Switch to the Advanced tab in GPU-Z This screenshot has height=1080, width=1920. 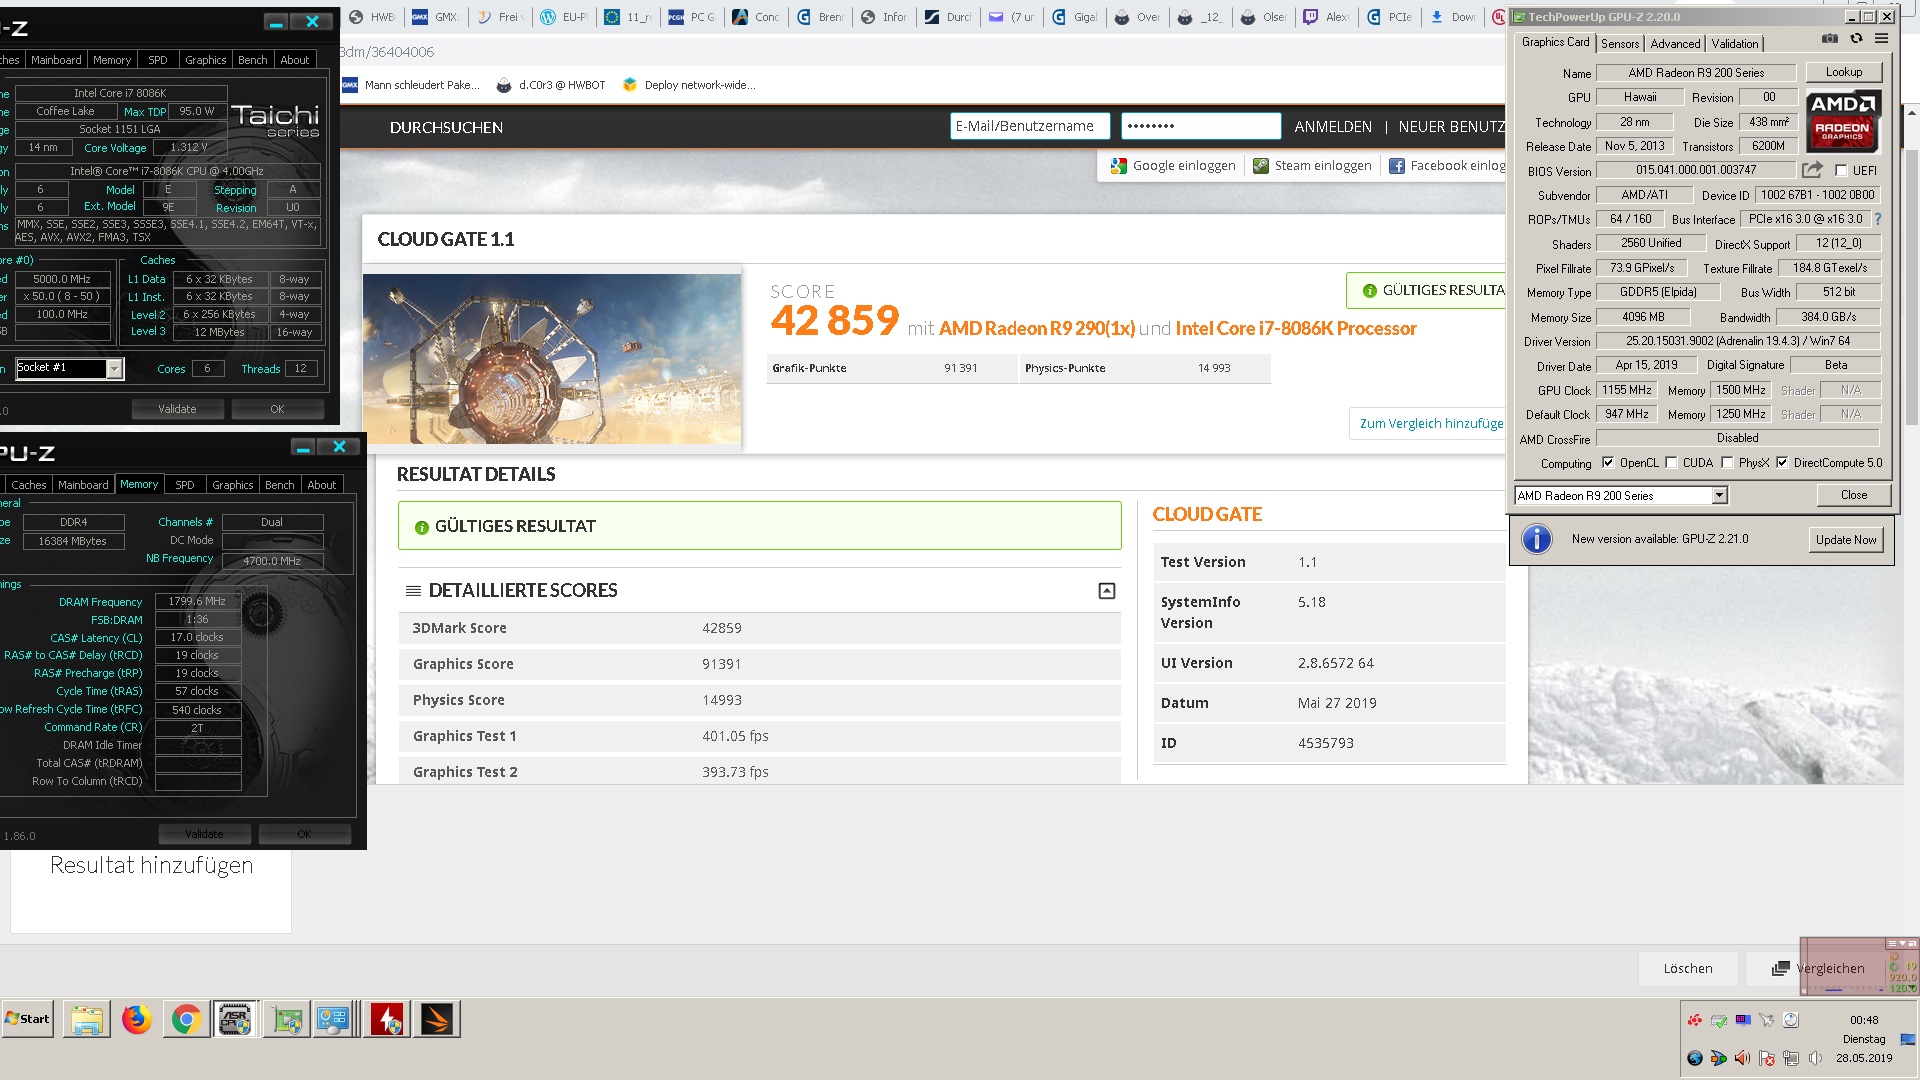click(1675, 43)
